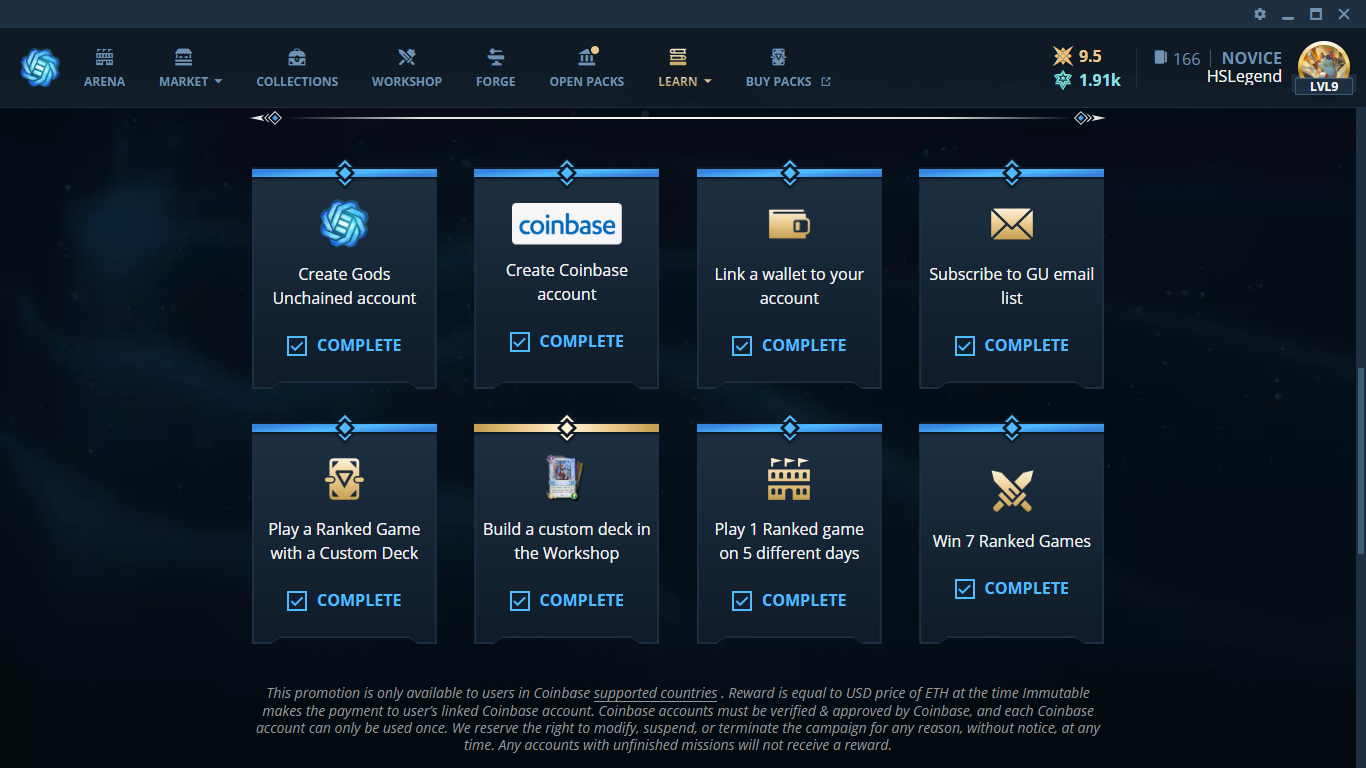The image size is (1366, 768).
Task: Click the Market stall icon
Action: pos(183,57)
